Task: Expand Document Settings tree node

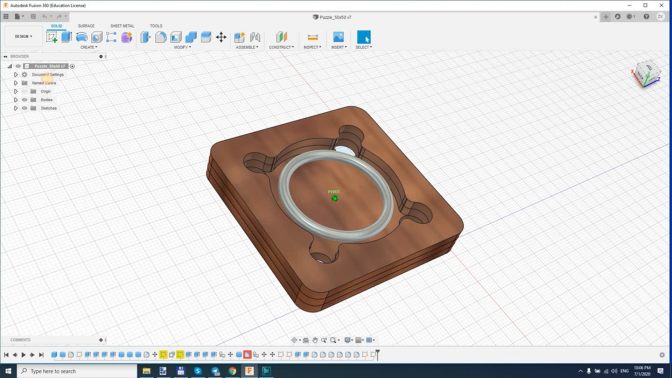Action: 15,75
